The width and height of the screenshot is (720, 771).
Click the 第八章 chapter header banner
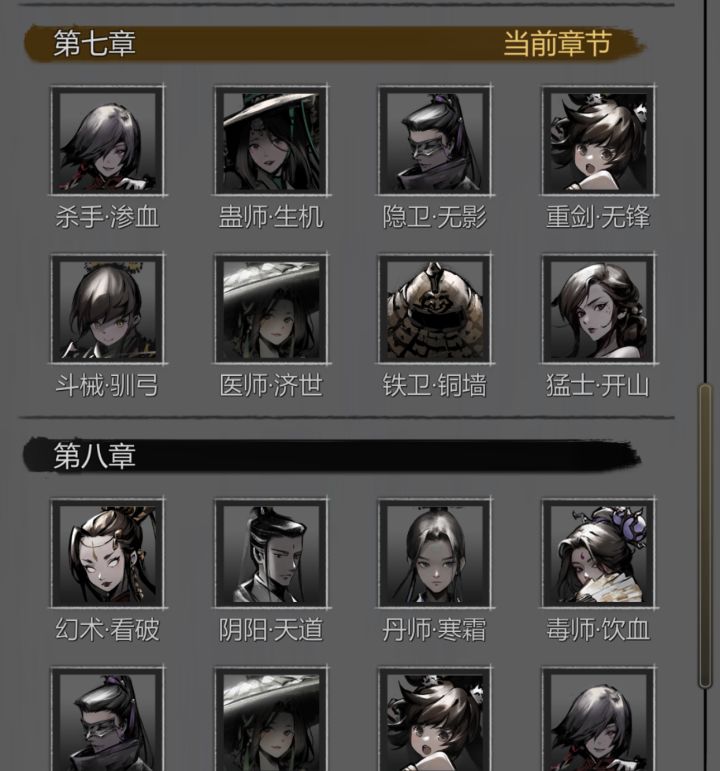[x=332, y=456]
